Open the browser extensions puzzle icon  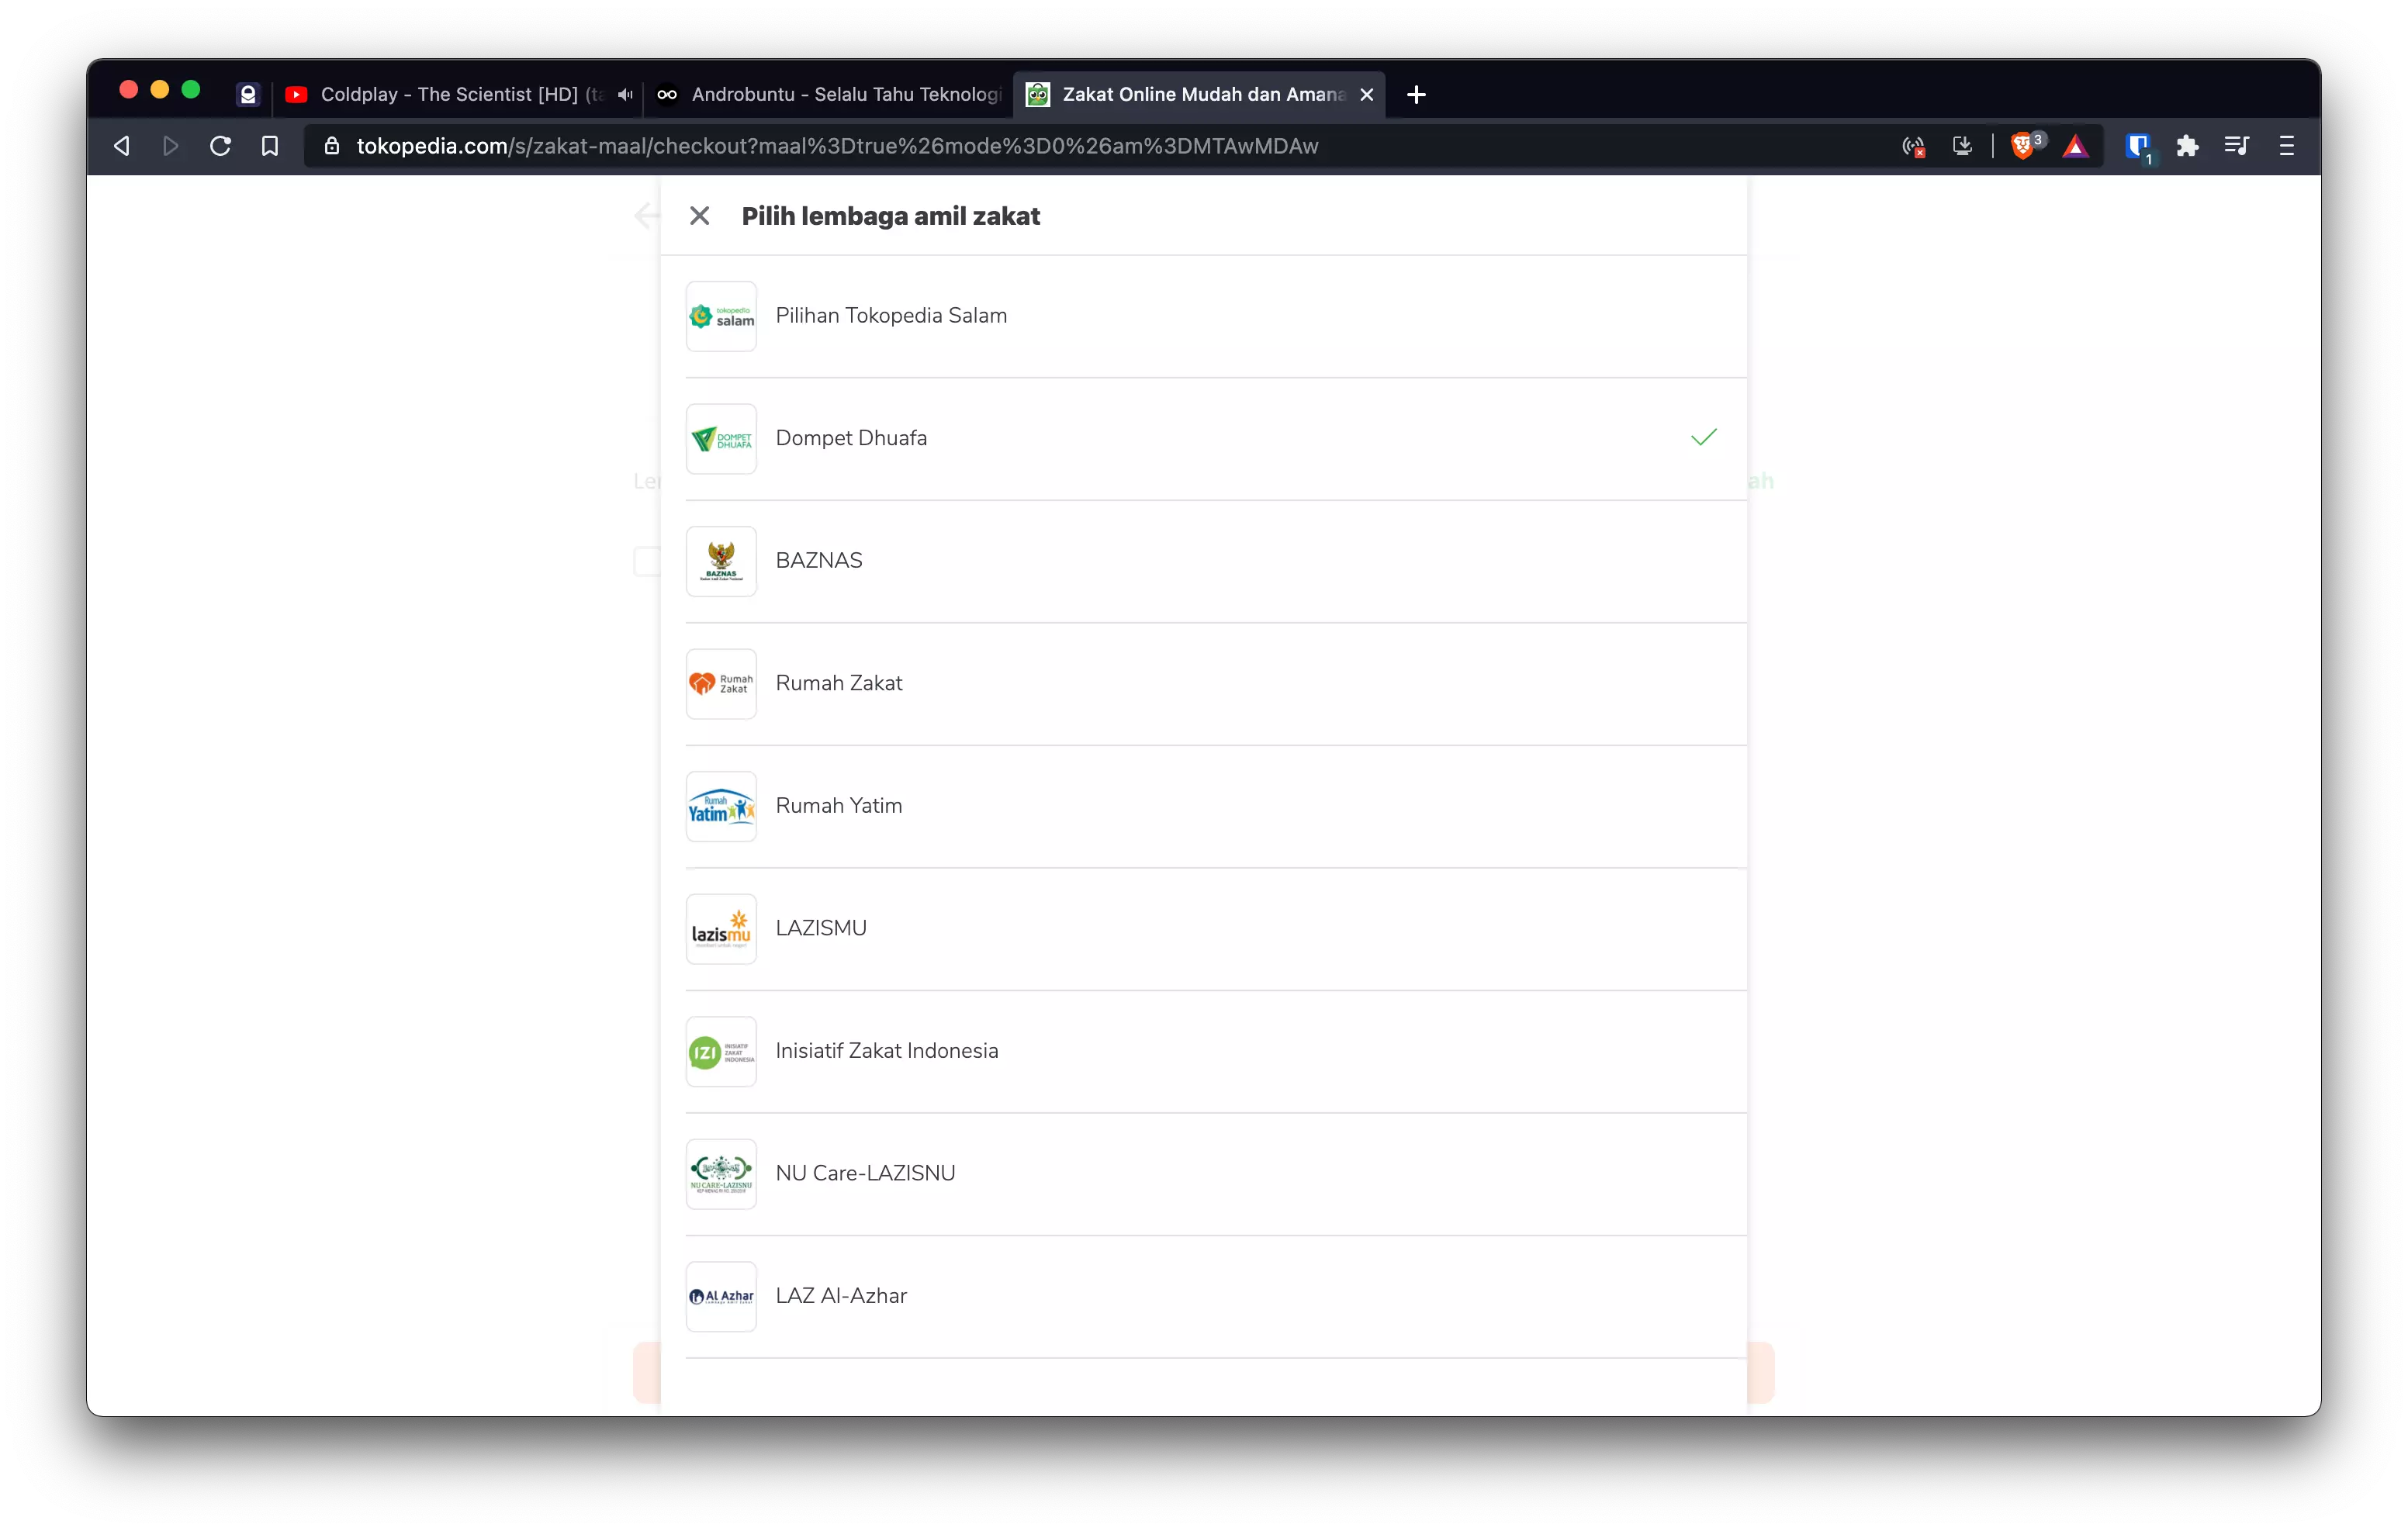pos(2188,146)
